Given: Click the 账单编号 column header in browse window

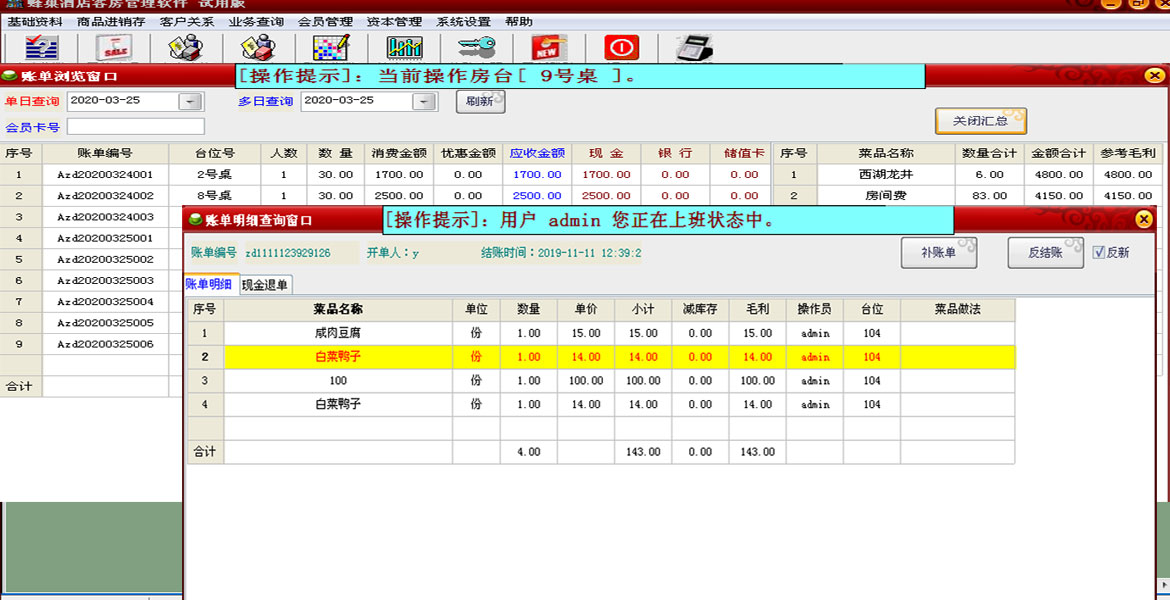Looking at the screenshot, I should [105, 153].
